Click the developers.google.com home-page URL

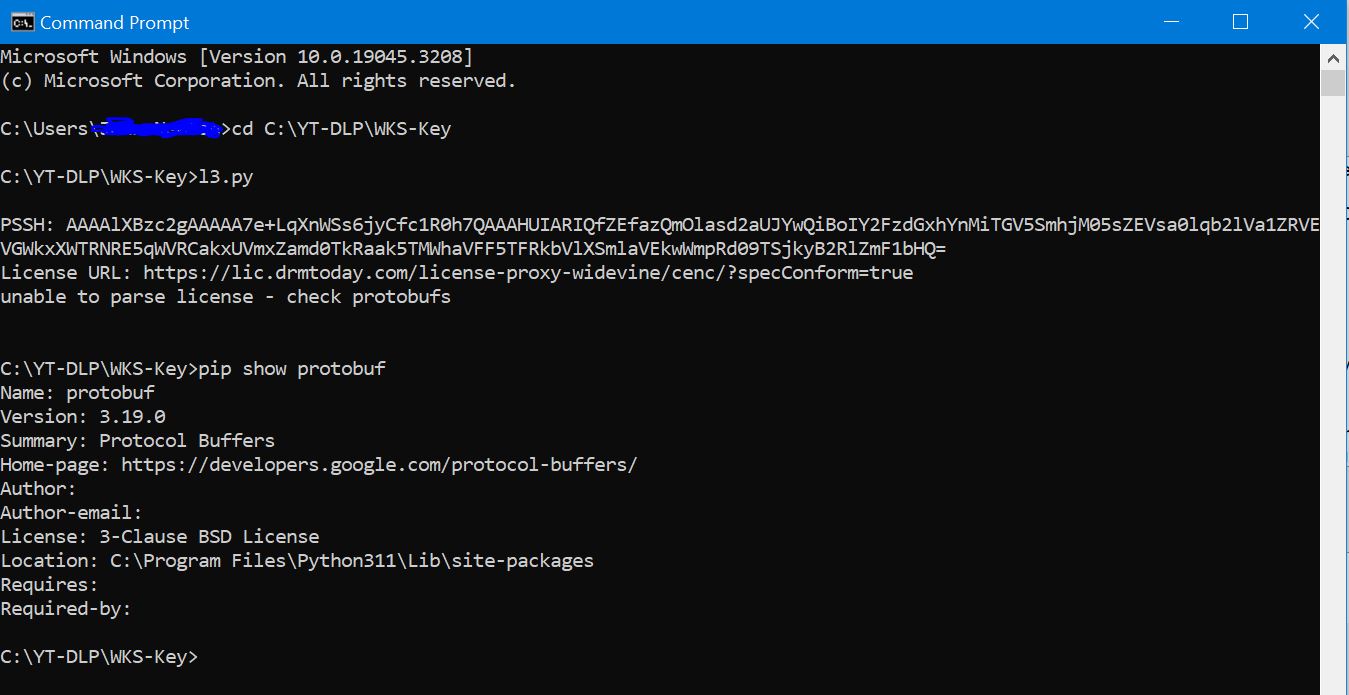(379, 464)
